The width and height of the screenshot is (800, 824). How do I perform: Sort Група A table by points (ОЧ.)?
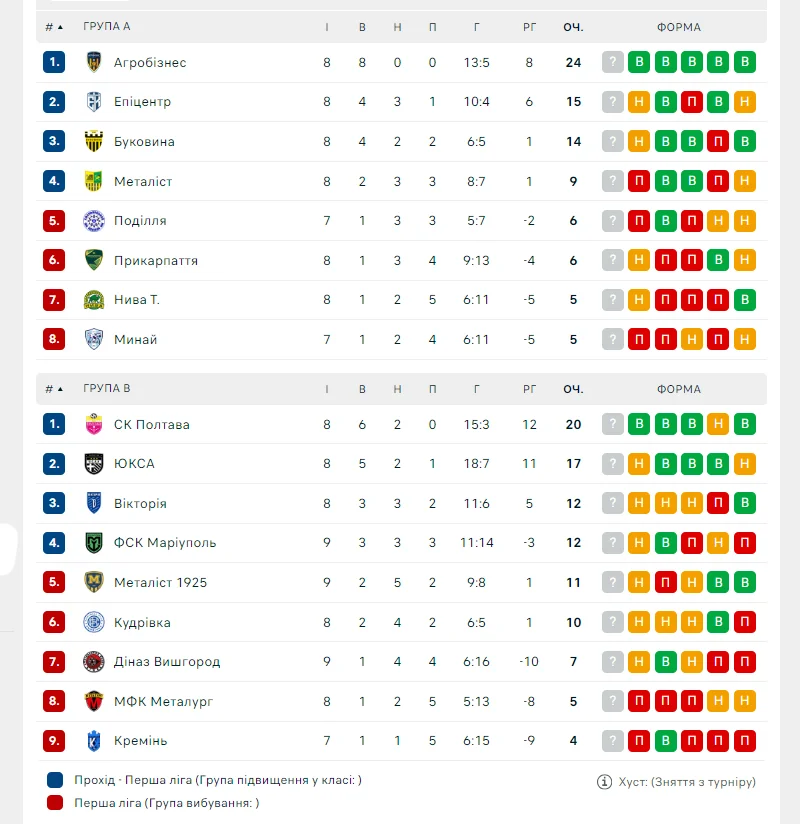(x=573, y=27)
